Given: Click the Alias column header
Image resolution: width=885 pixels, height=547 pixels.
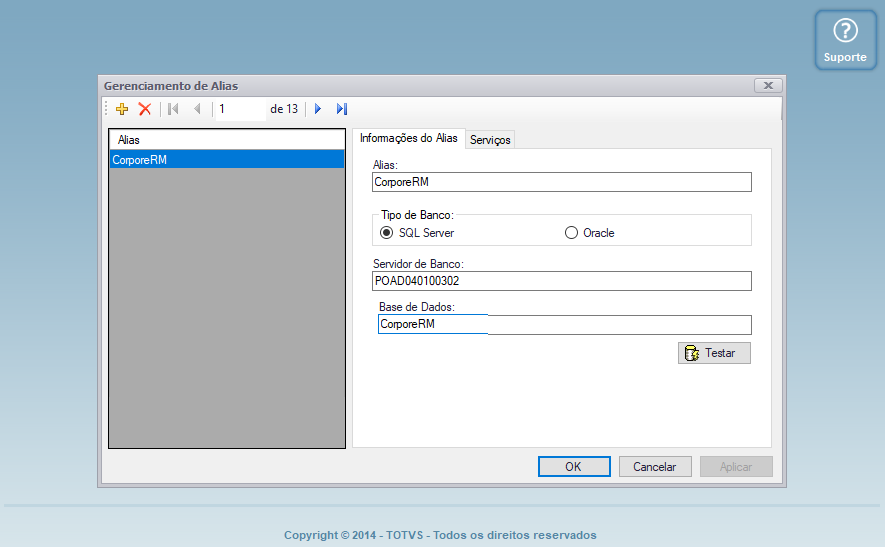Looking at the screenshot, I should [227, 140].
